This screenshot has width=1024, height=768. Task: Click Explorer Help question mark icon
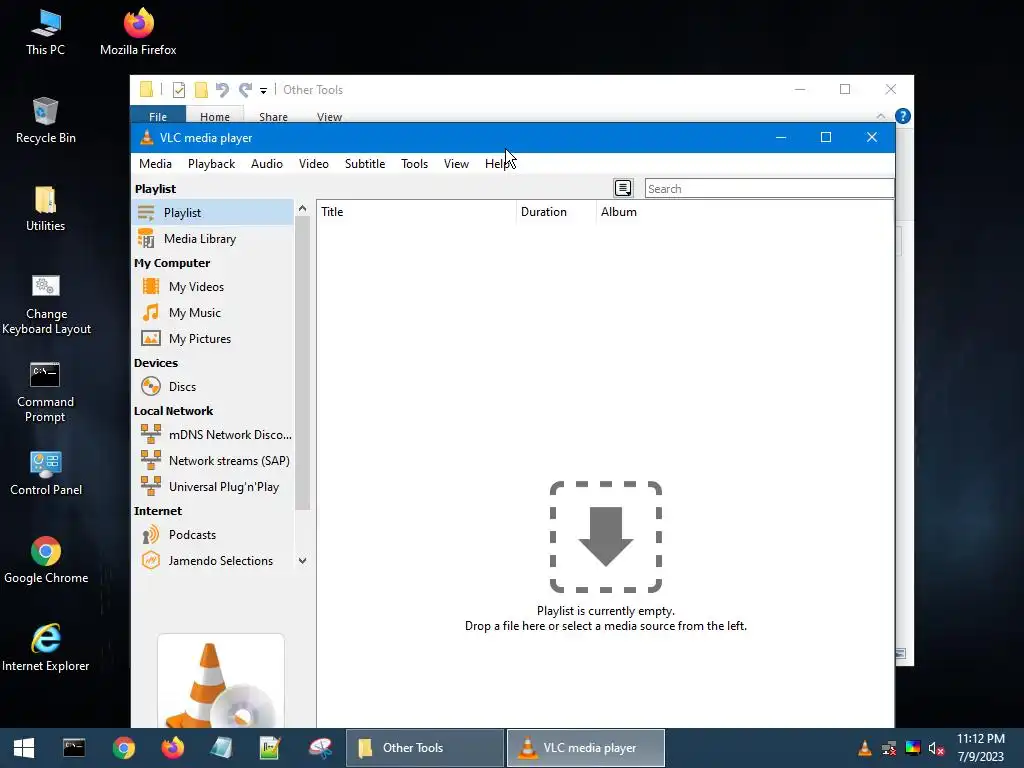(903, 116)
